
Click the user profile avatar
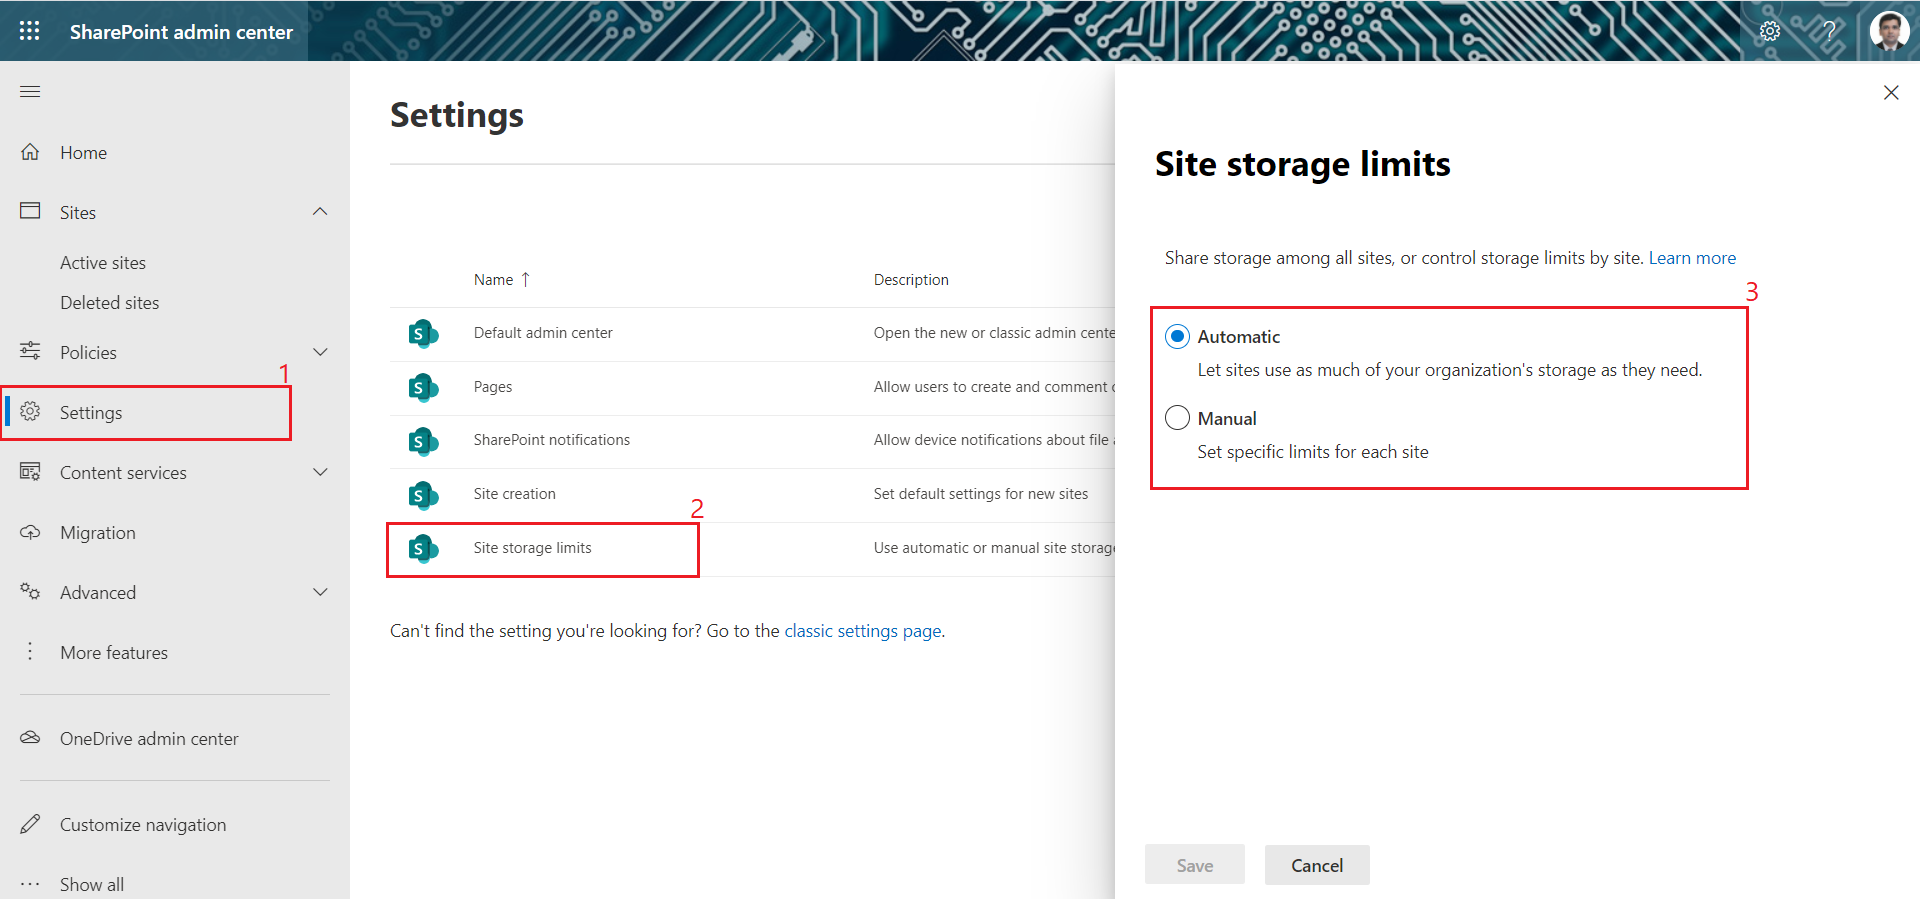pyautogui.click(x=1889, y=31)
